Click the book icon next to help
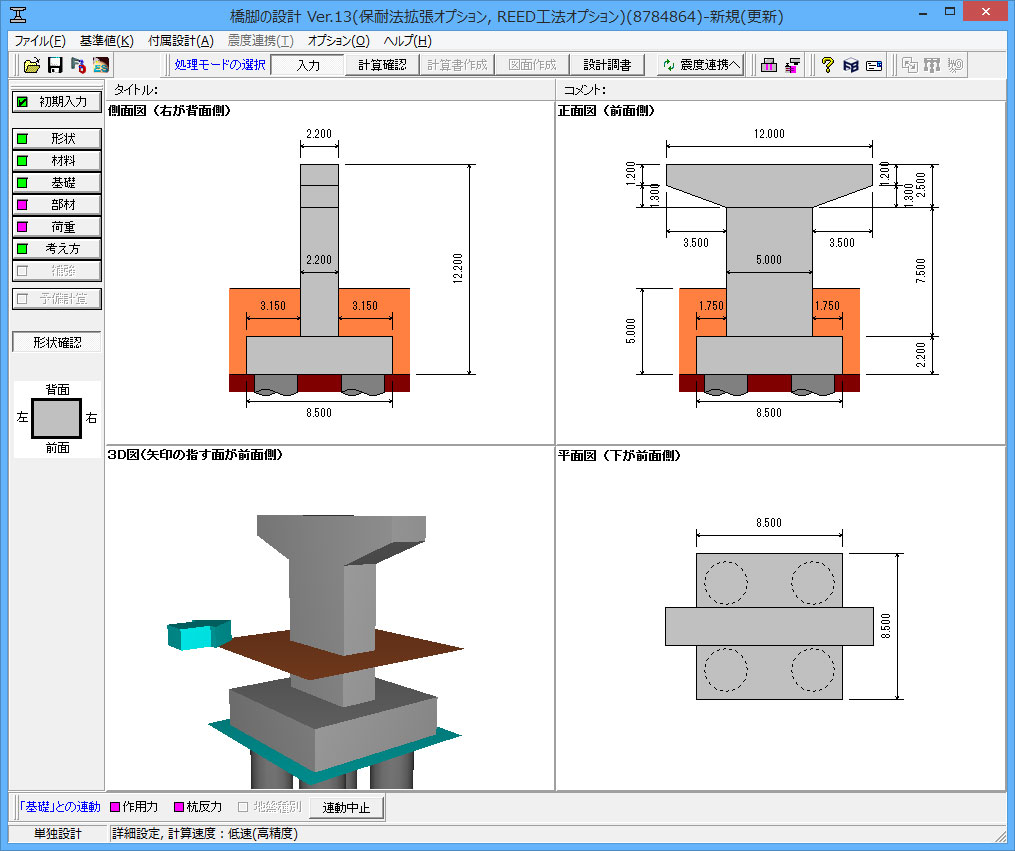Image resolution: width=1015 pixels, height=851 pixels. point(851,65)
